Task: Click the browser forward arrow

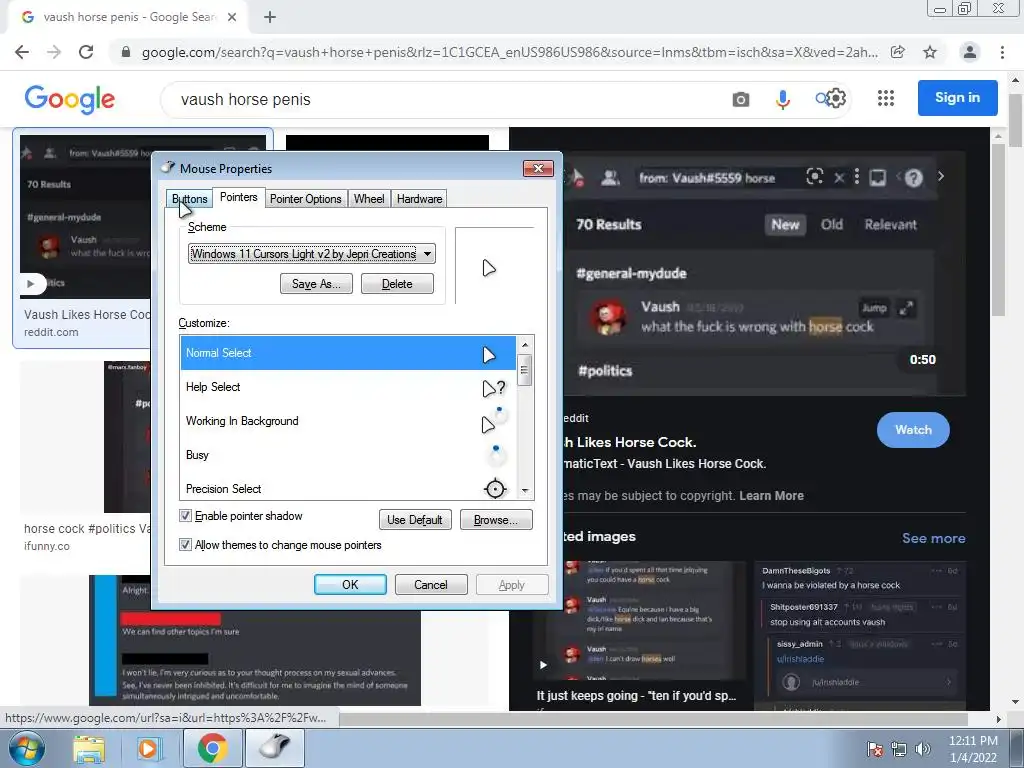Action: [54, 52]
